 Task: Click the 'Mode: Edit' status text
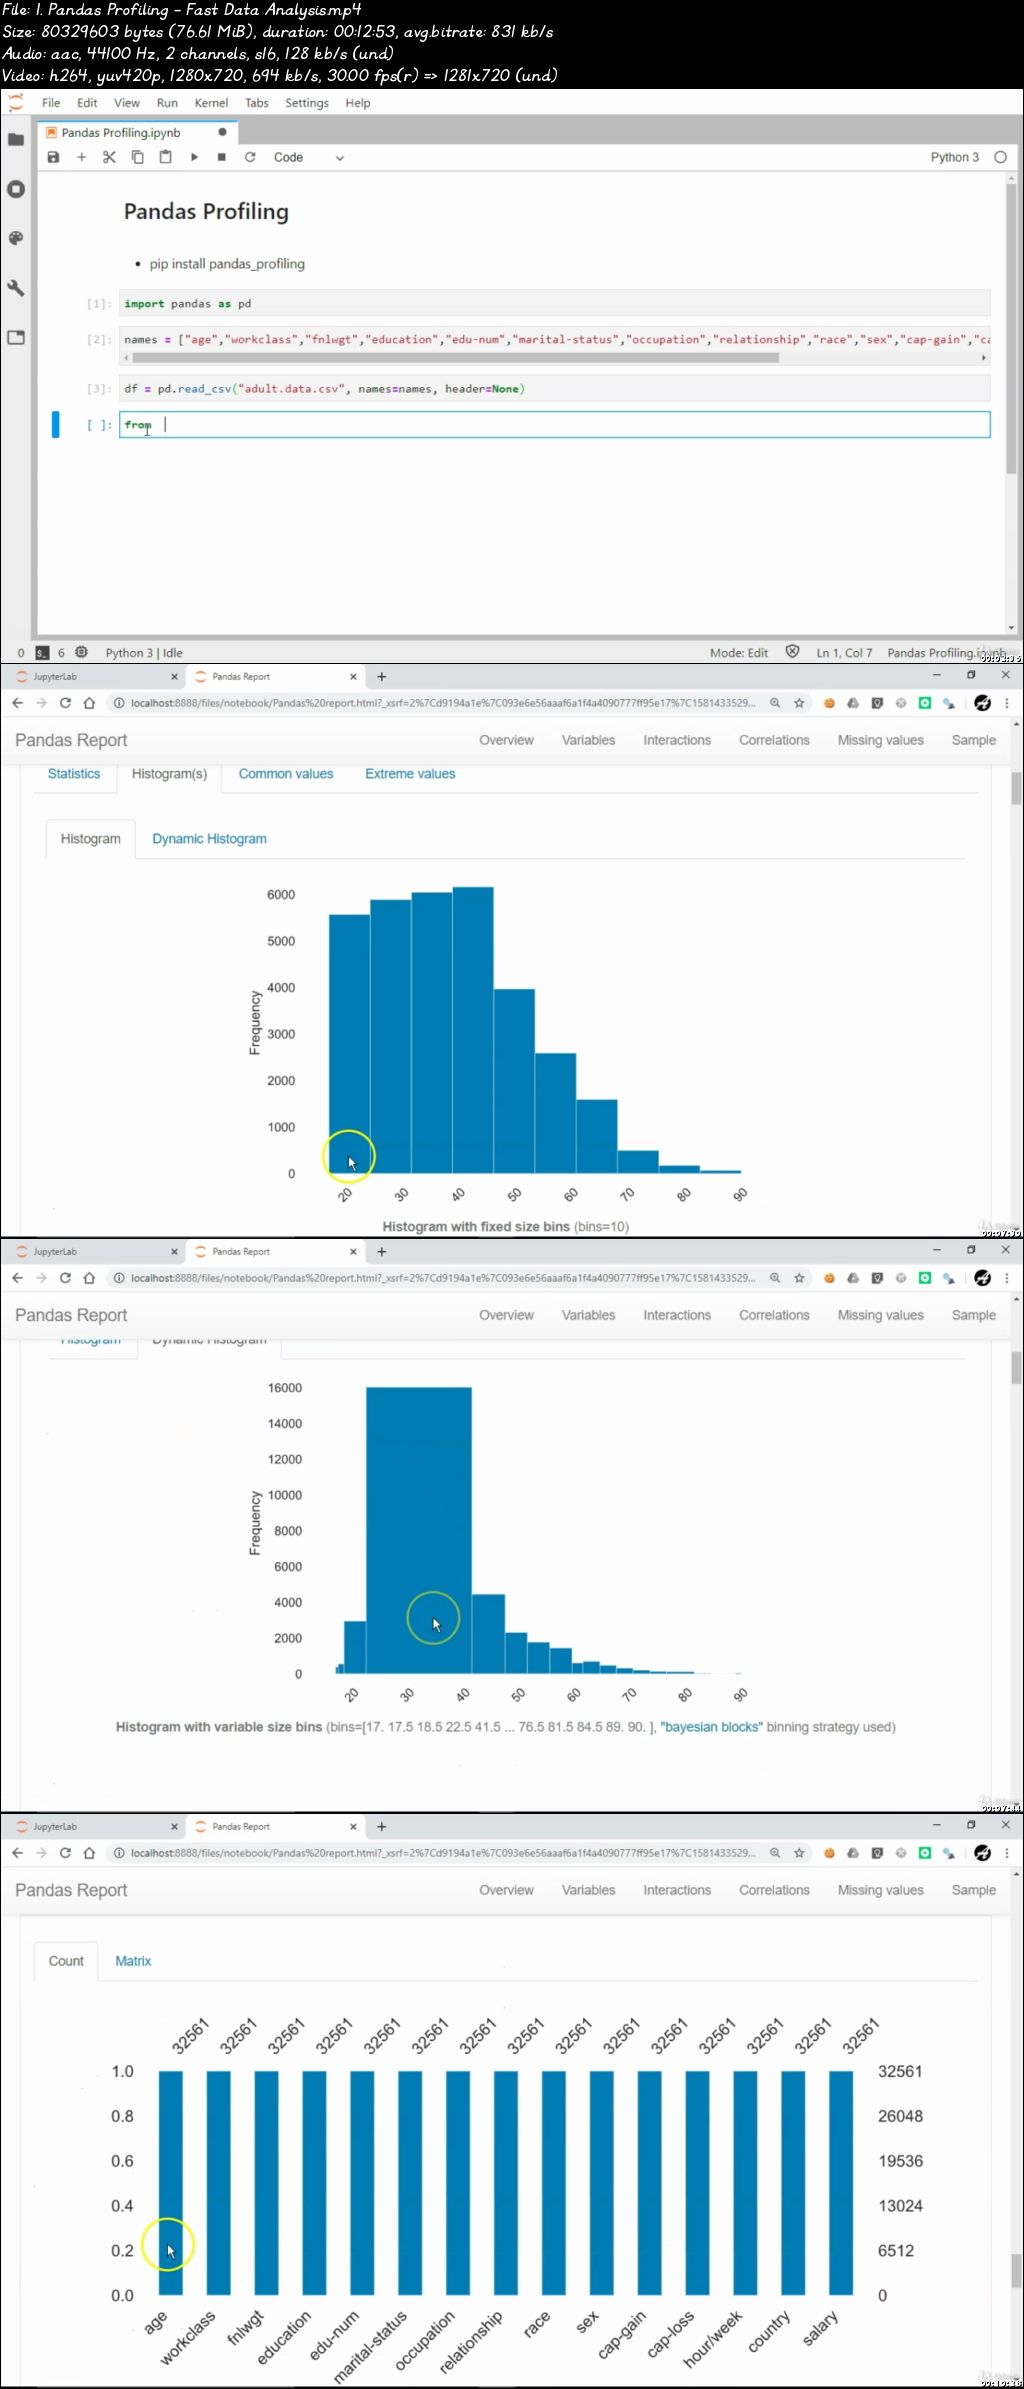[739, 653]
